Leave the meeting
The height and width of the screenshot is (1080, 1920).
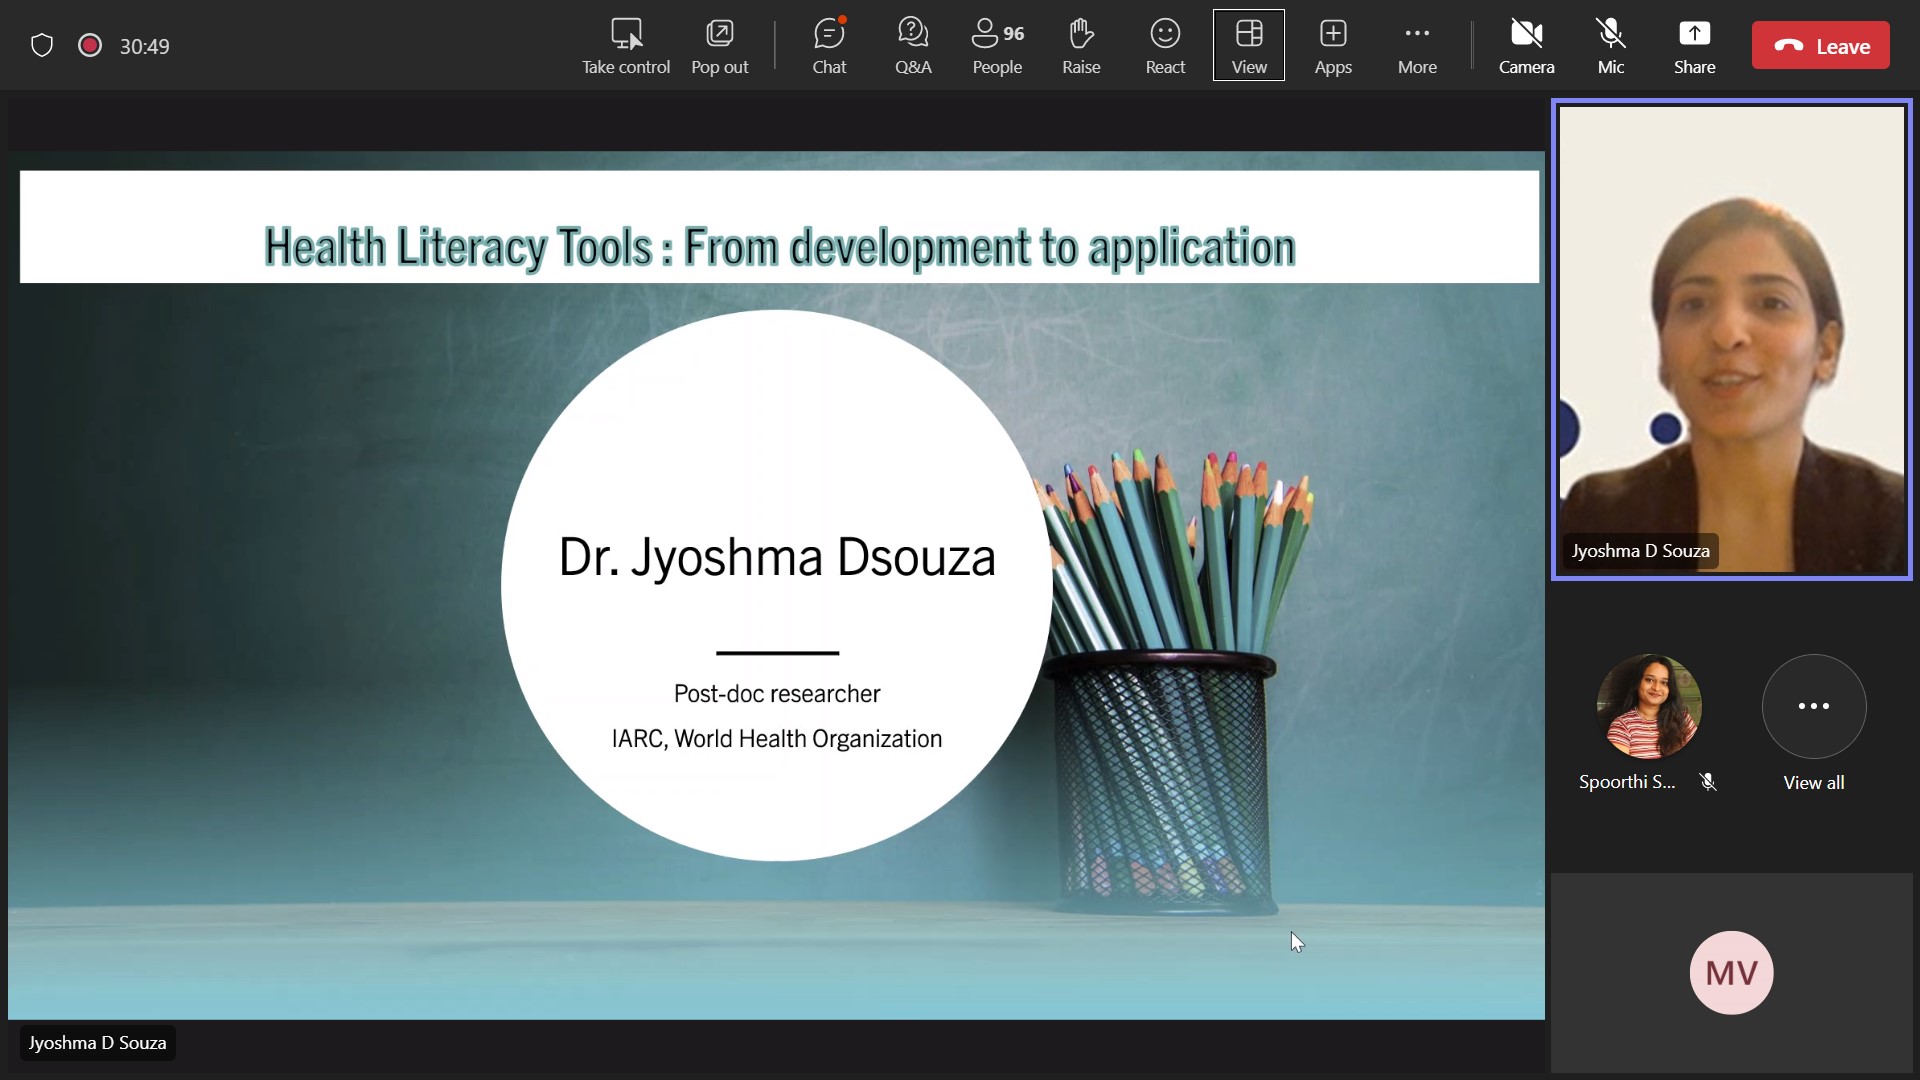pos(1820,46)
